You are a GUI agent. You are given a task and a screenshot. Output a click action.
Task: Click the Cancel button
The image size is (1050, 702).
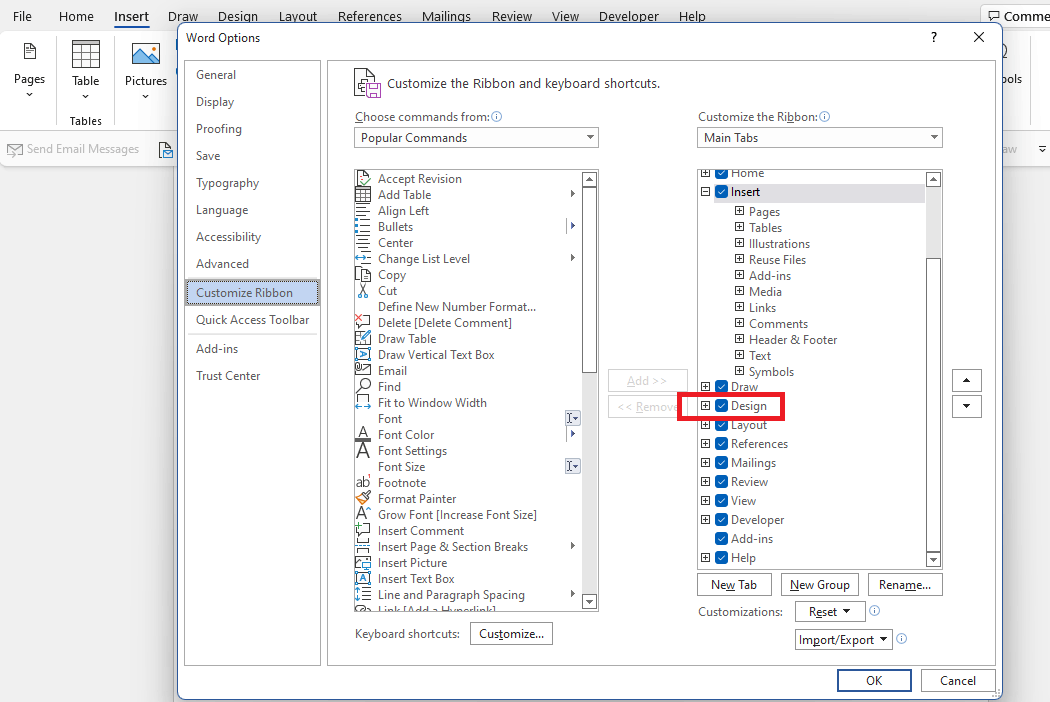(958, 681)
